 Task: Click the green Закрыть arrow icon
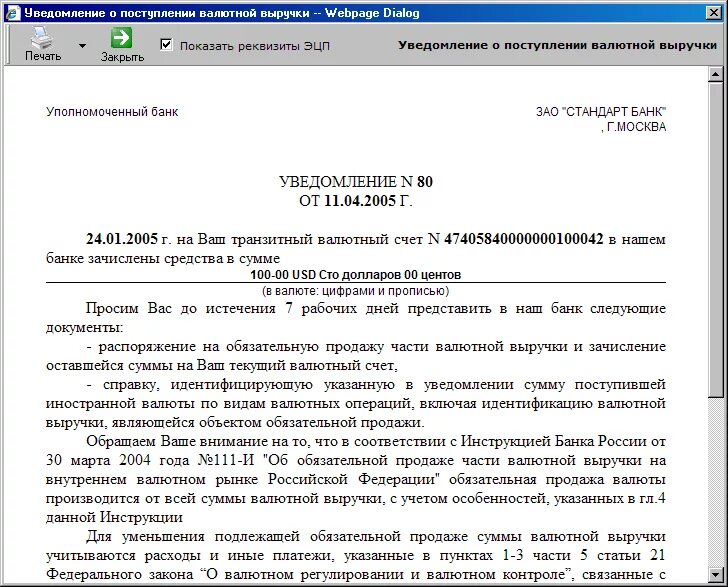click(121, 38)
